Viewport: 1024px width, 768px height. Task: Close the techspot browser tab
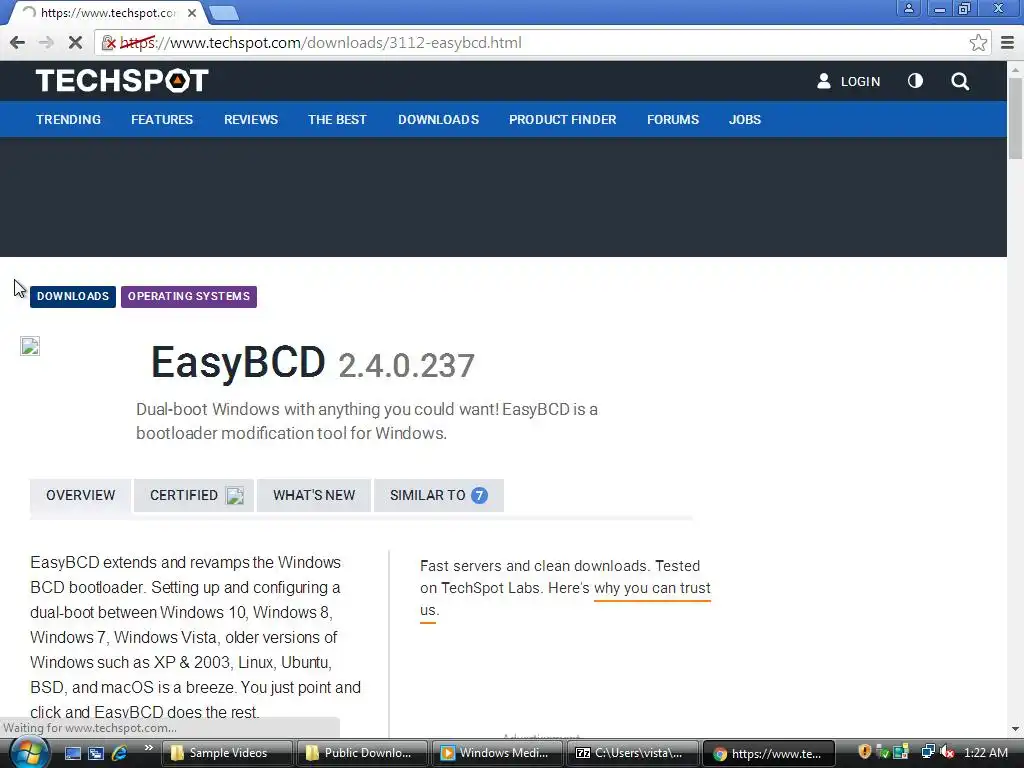191,12
